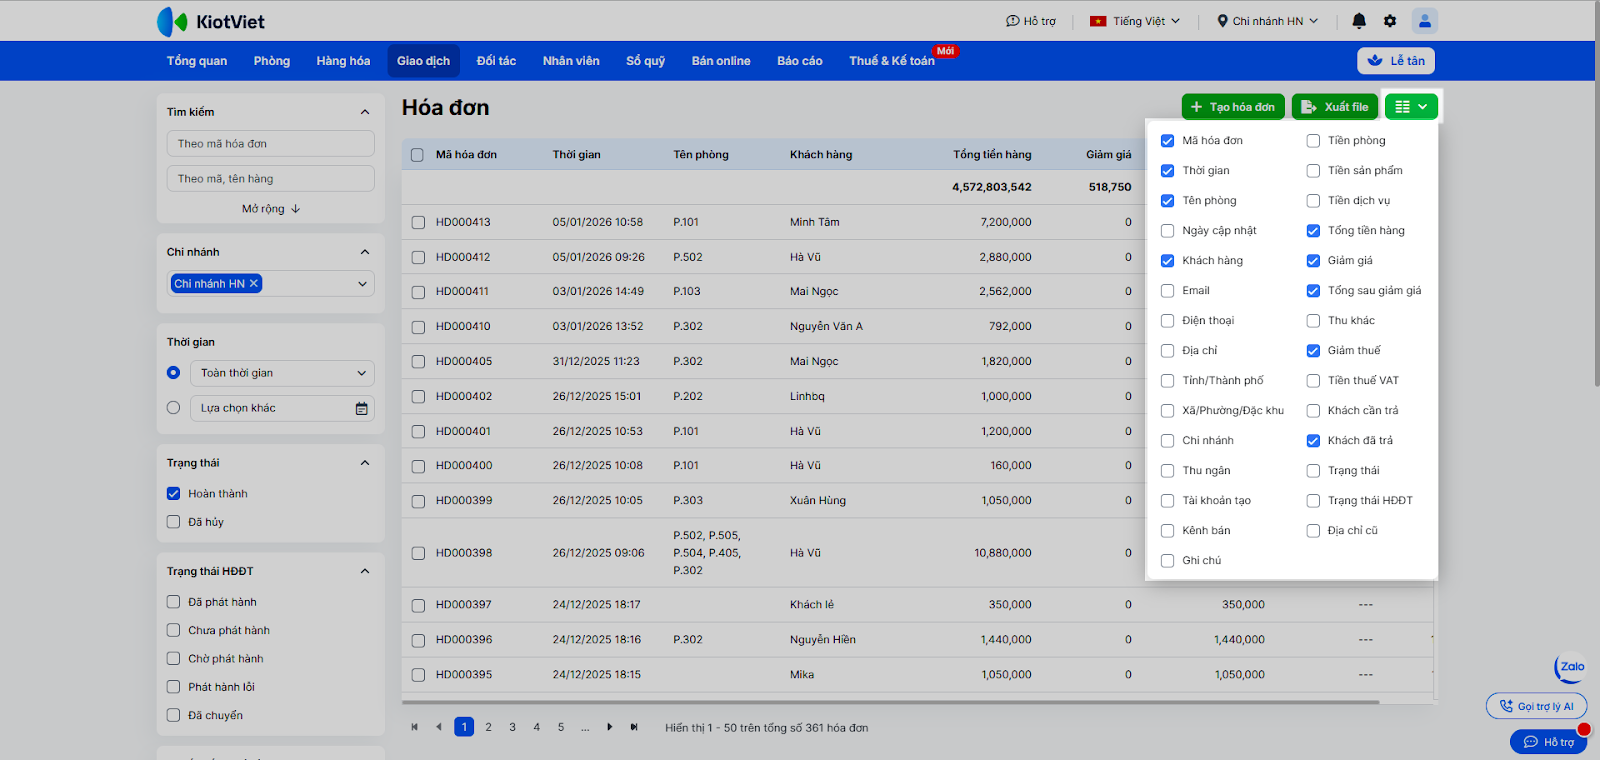Open the Chi nhánh HN branch dropdown in header
Image resolution: width=1600 pixels, height=760 pixels.
pyautogui.click(x=1267, y=21)
